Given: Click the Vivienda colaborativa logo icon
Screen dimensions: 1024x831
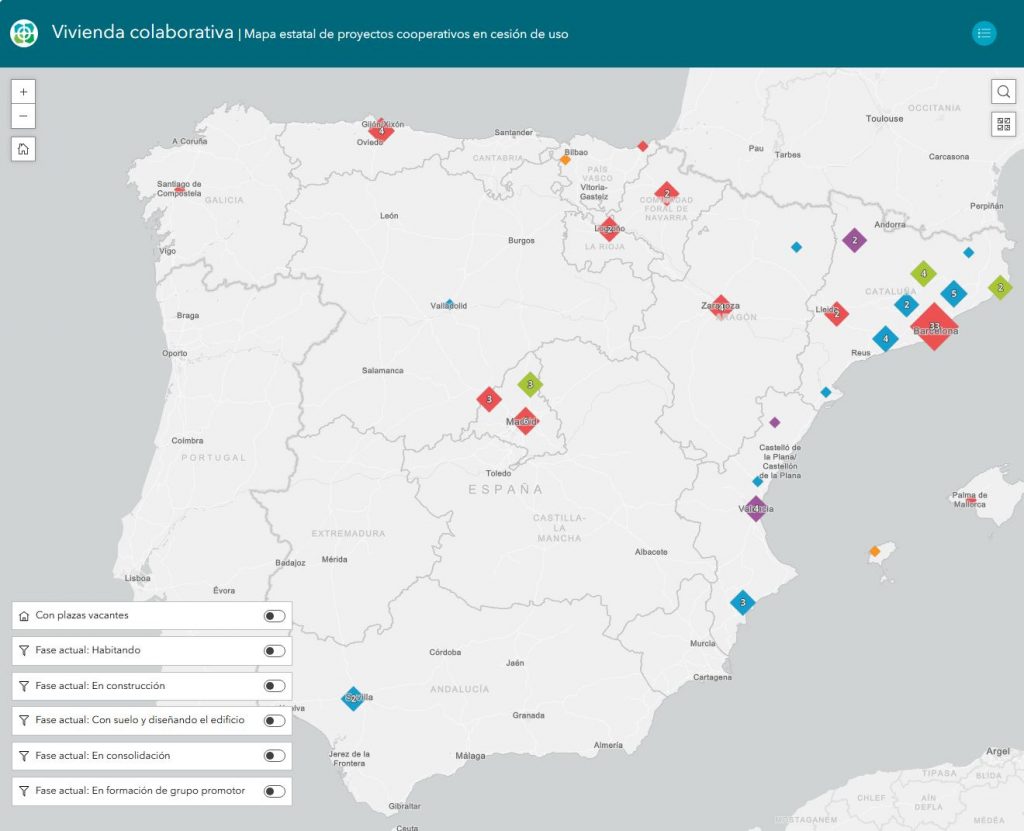Looking at the screenshot, I should click(x=23, y=33).
